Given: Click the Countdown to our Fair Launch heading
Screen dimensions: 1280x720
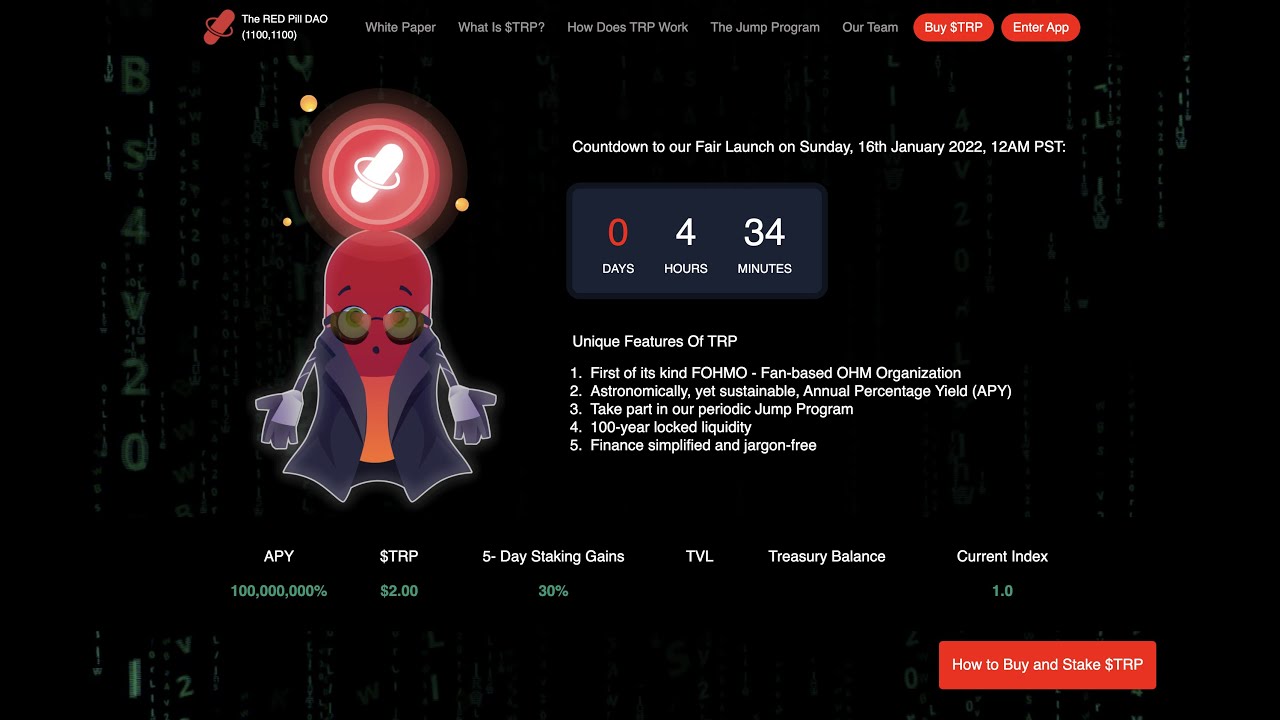Looking at the screenshot, I should pyautogui.click(x=819, y=147).
